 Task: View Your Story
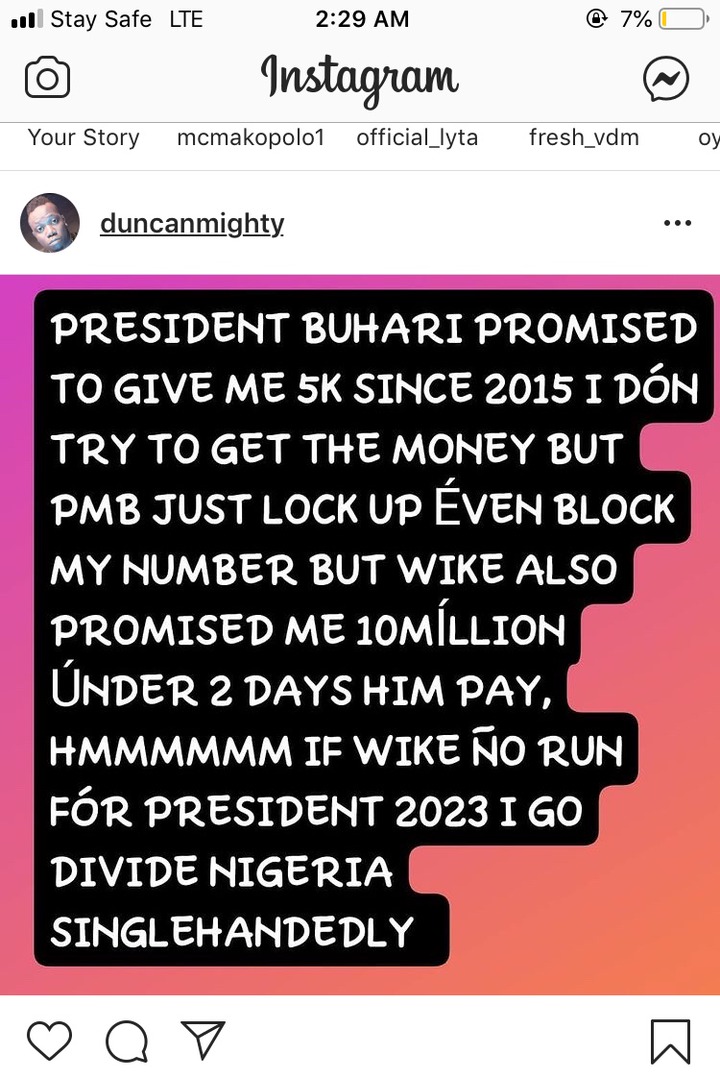[x=83, y=138]
